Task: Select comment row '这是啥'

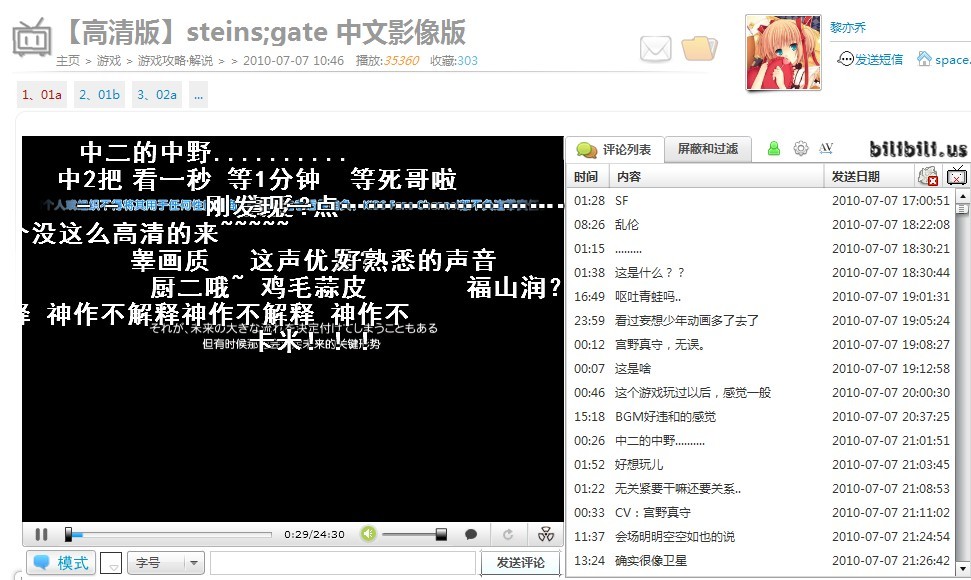Action: [761, 368]
